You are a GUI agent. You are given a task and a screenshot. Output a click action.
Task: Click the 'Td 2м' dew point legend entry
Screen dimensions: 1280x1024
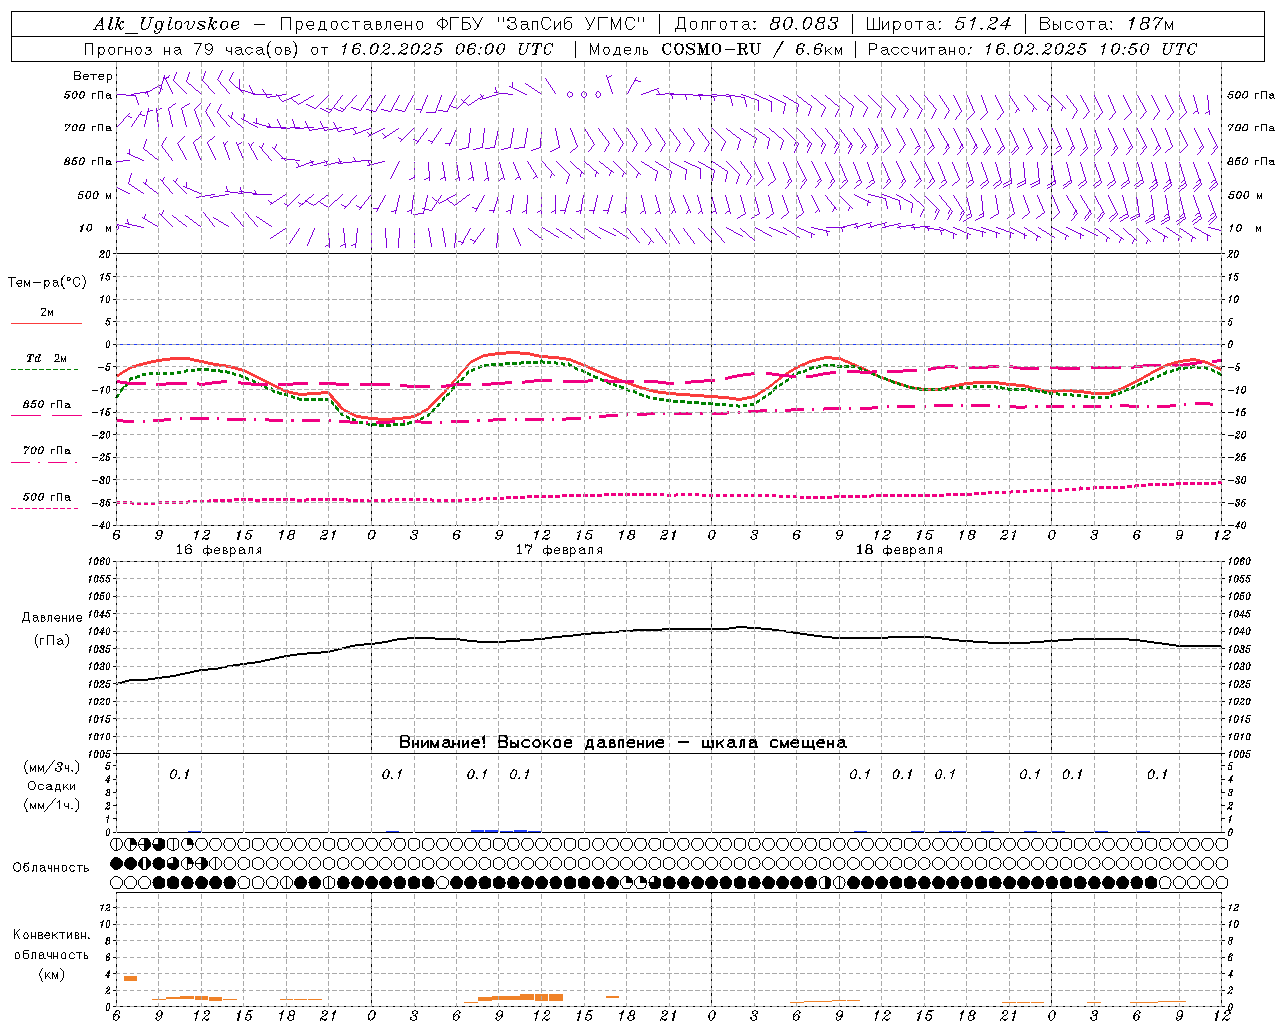(46, 358)
